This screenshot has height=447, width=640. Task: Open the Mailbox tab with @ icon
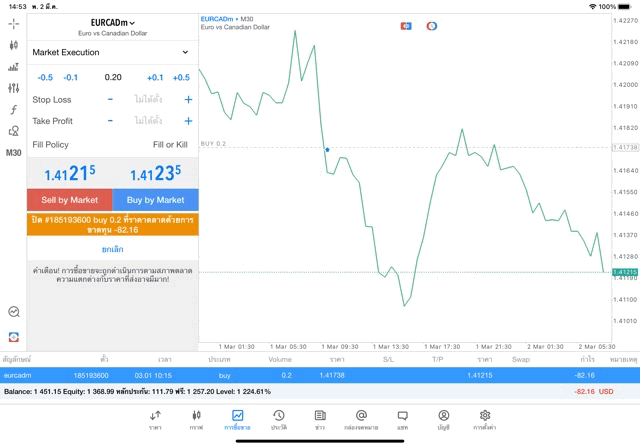(x=361, y=420)
